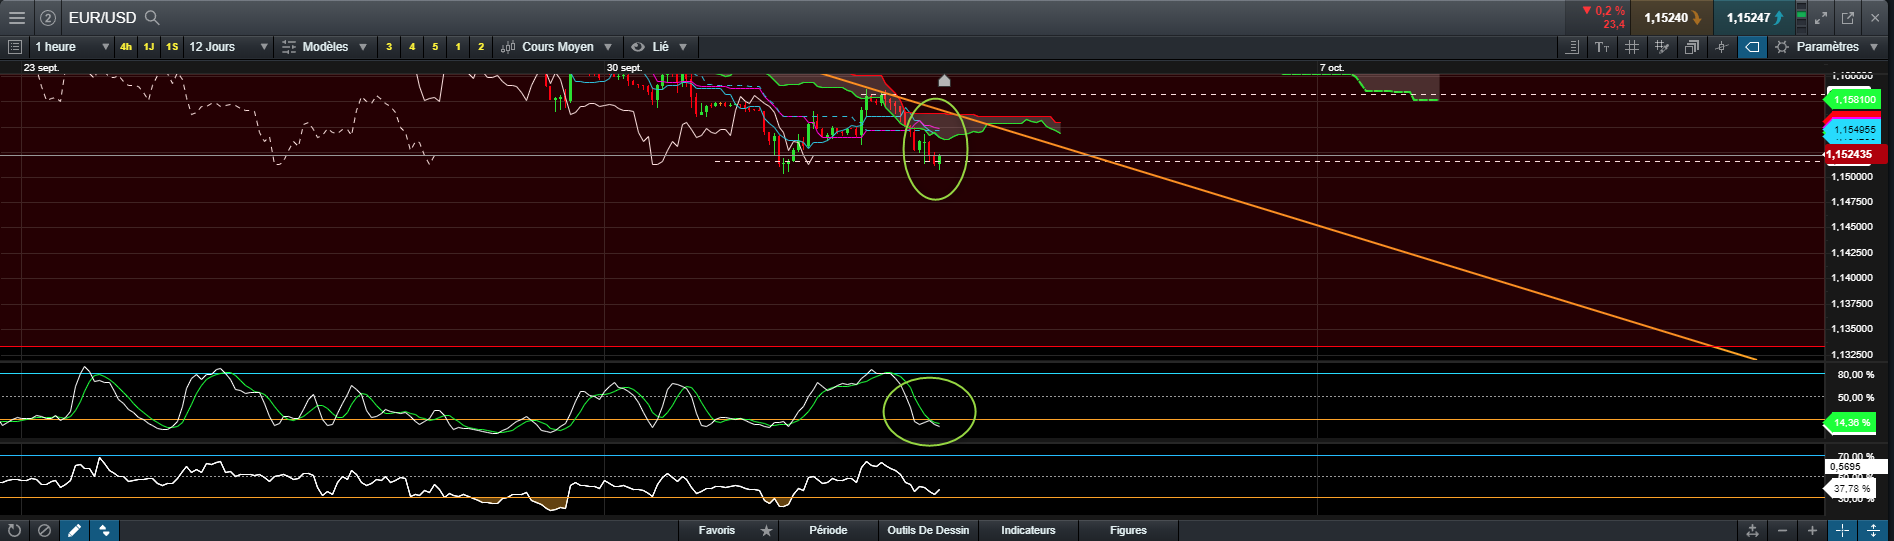Select the 4h timeframe shortcut
The height and width of the screenshot is (541, 1894).
pos(126,47)
